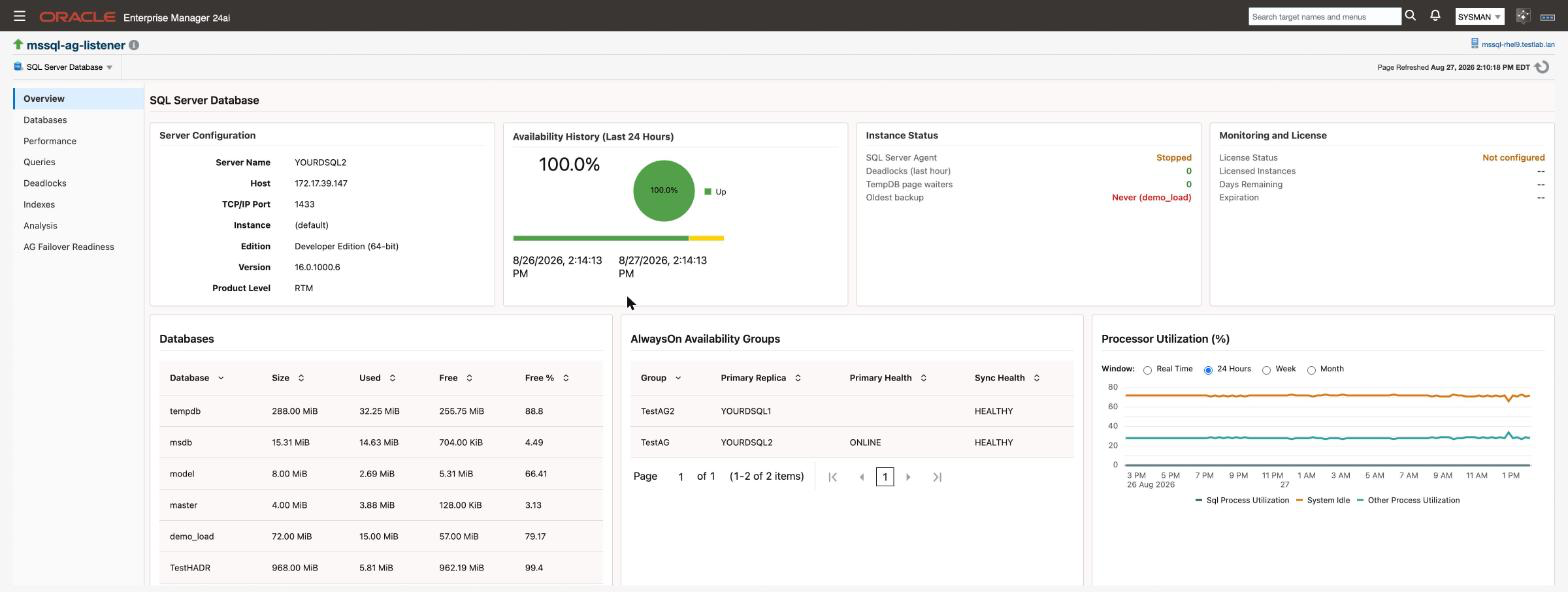Open the SYSMAN user dropdown
Image resolution: width=1568 pixels, height=592 pixels.
[x=1479, y=17]
